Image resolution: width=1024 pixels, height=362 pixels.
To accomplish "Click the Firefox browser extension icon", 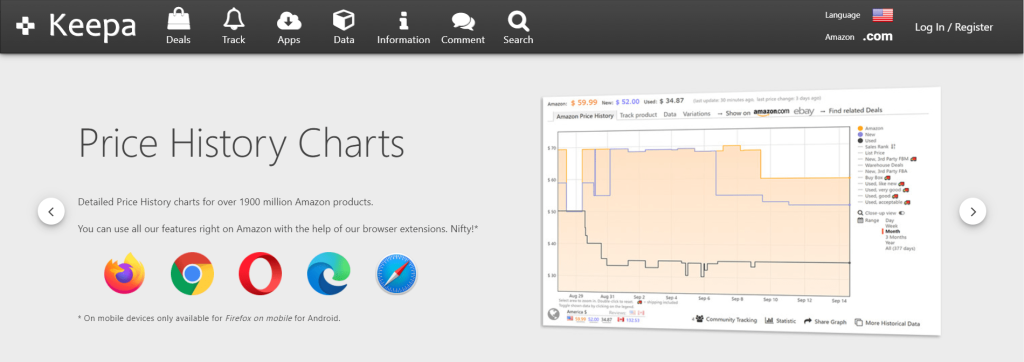I will coord(124,273).
